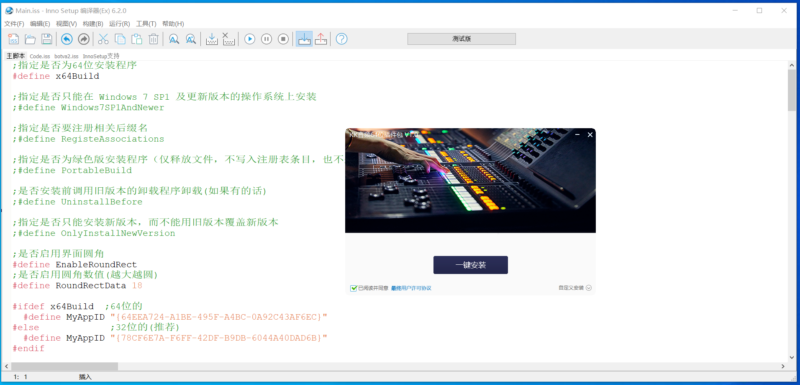
Task: Open the 文件(F) menu
Action: click(14, 24)
